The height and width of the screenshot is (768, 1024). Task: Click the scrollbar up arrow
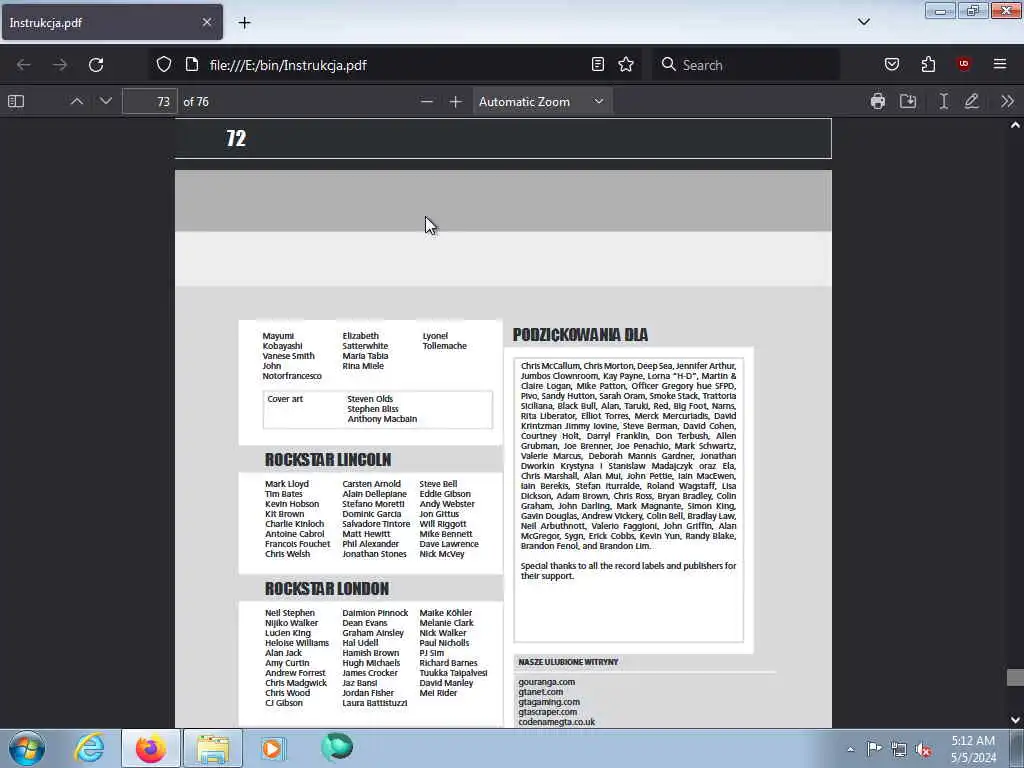[1015, 125]
